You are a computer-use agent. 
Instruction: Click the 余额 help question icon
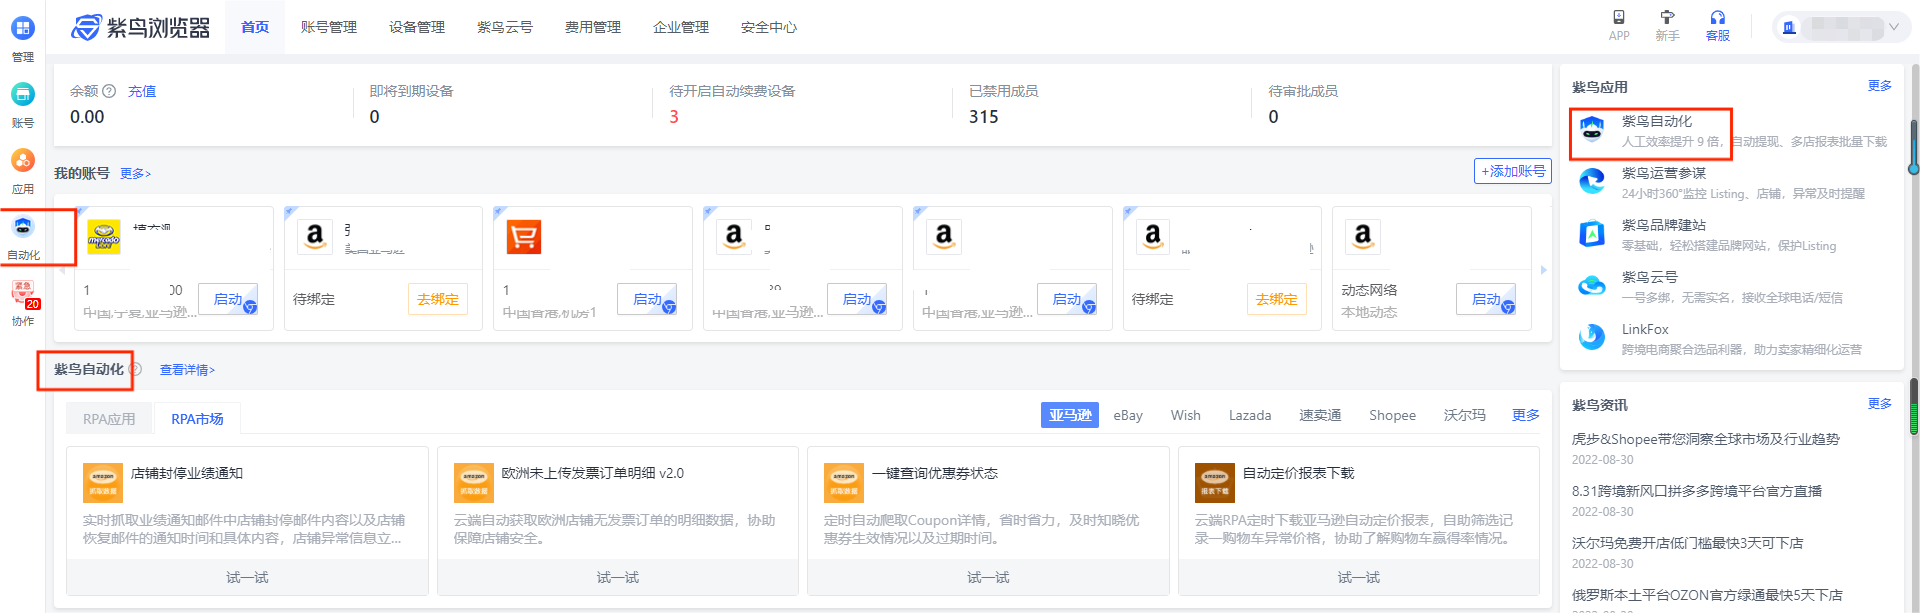point(109,91)
